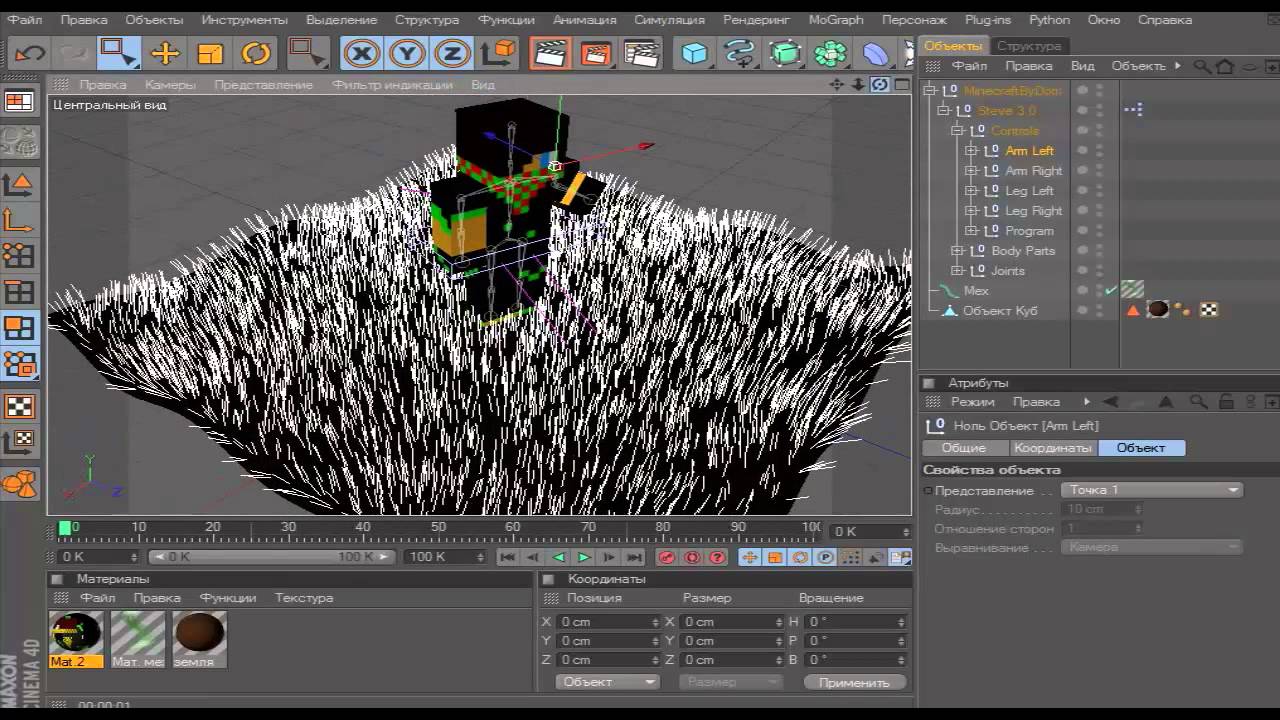Click the Attributes panel up arrow

[x=1166, y=402]
